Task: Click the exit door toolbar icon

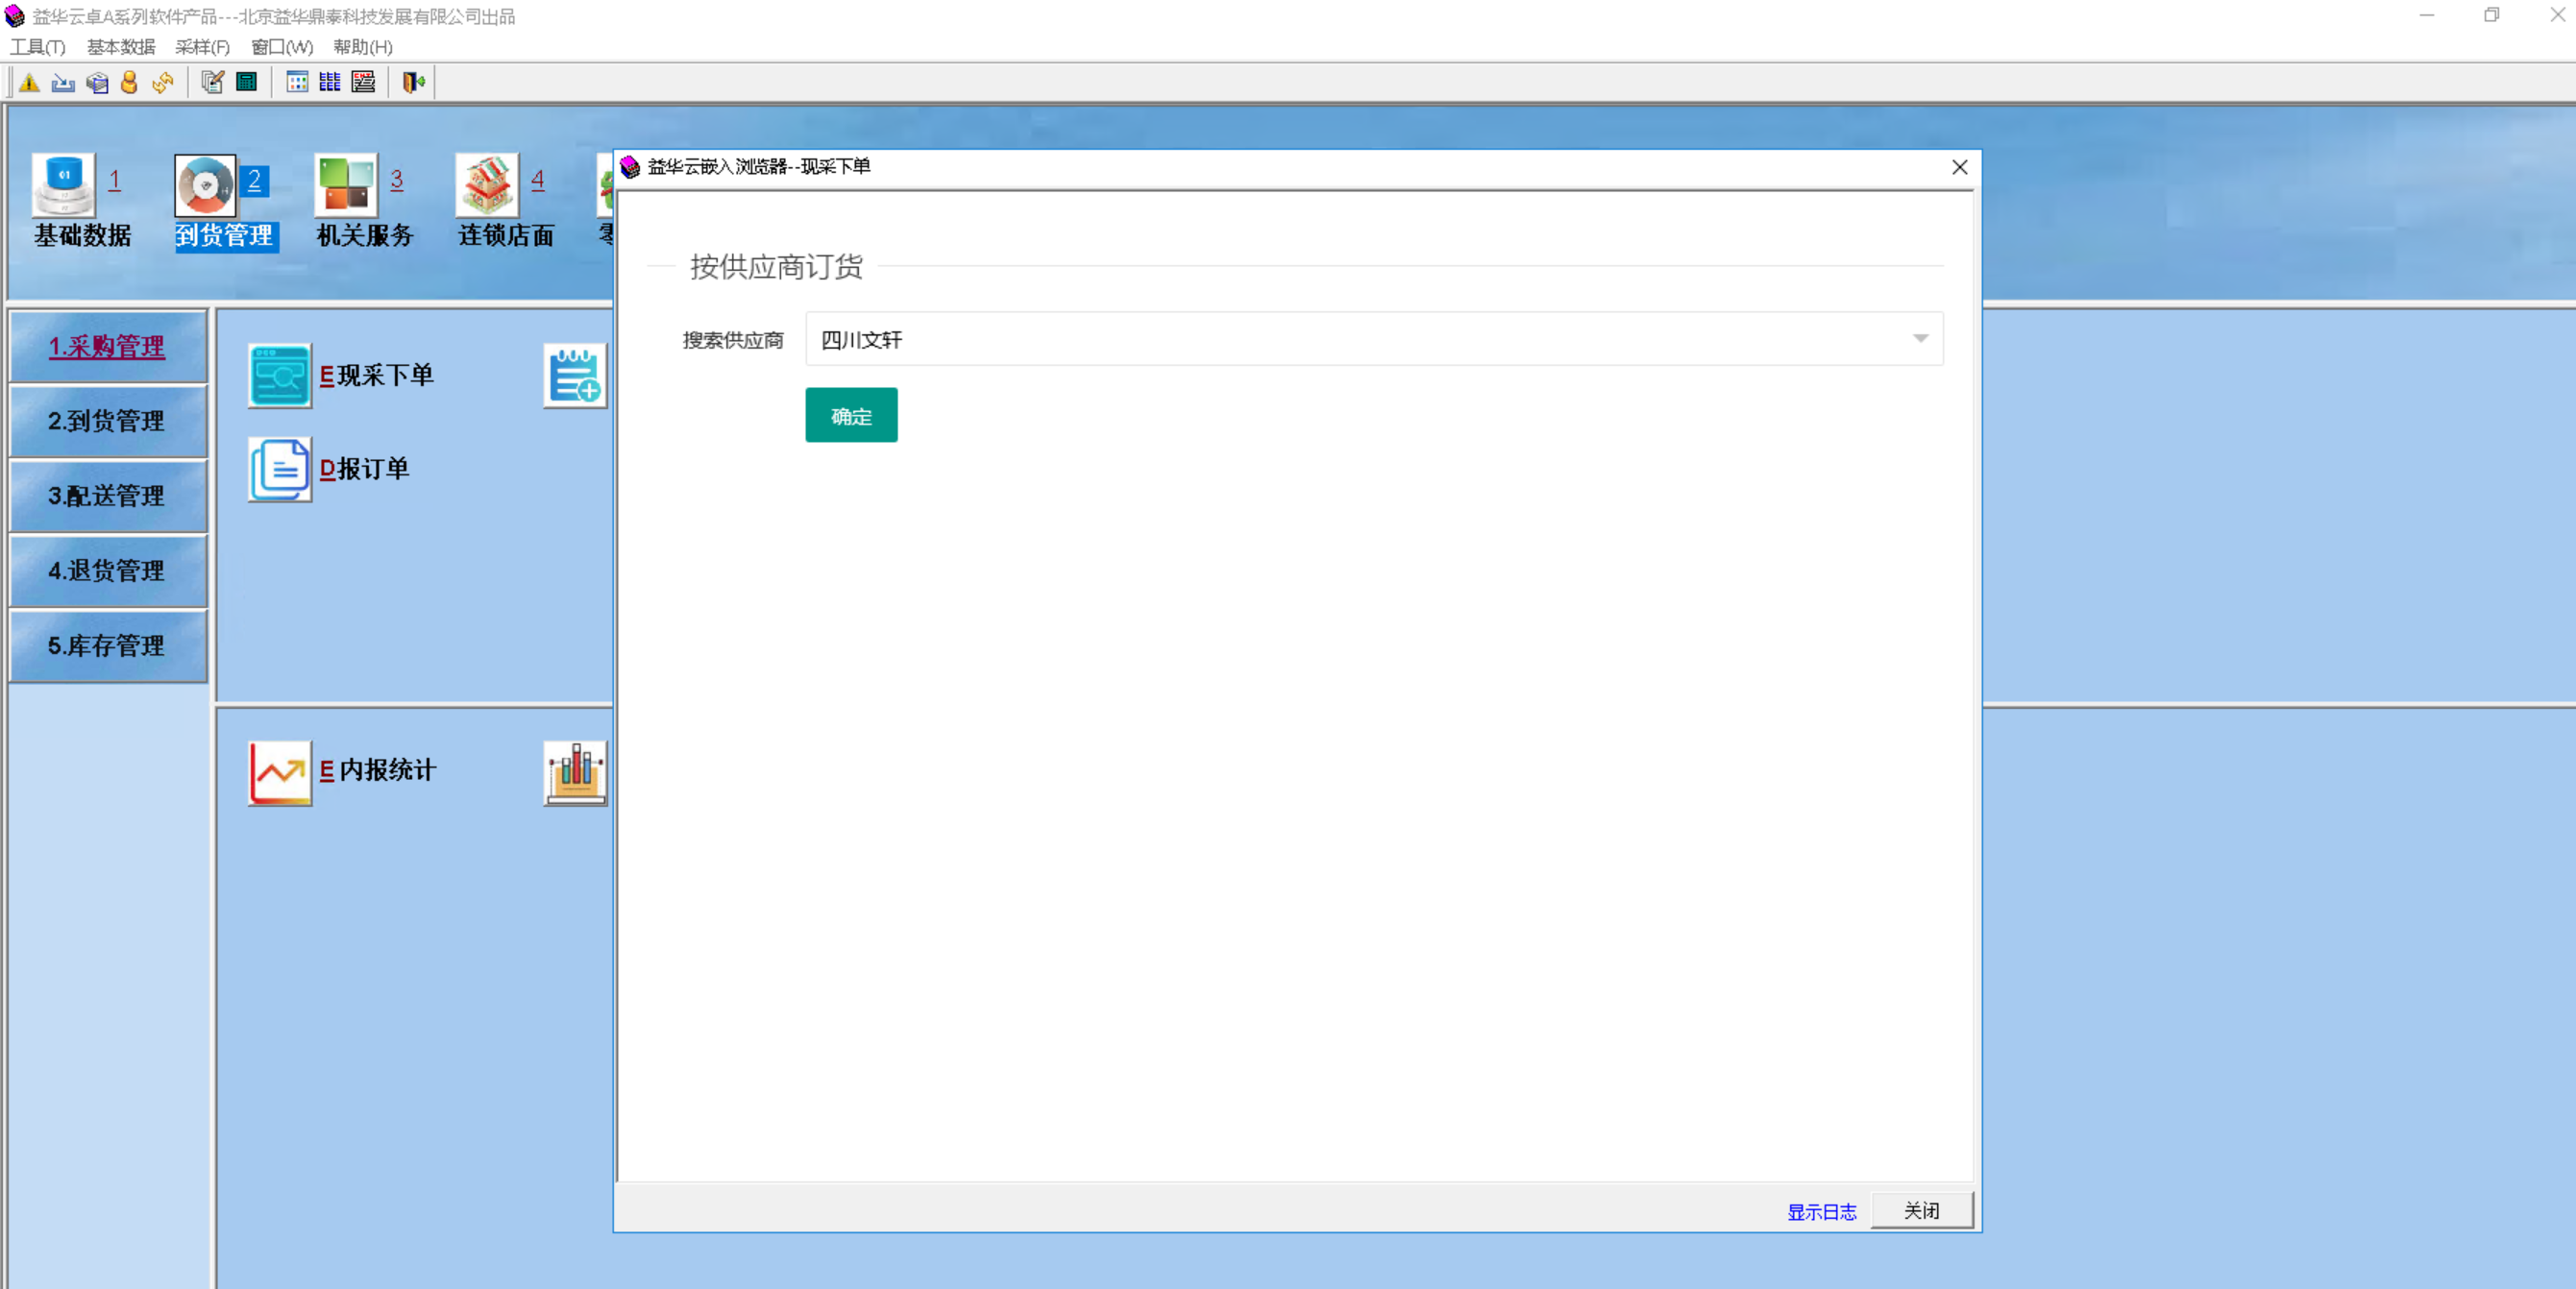Action: (413, 83)
